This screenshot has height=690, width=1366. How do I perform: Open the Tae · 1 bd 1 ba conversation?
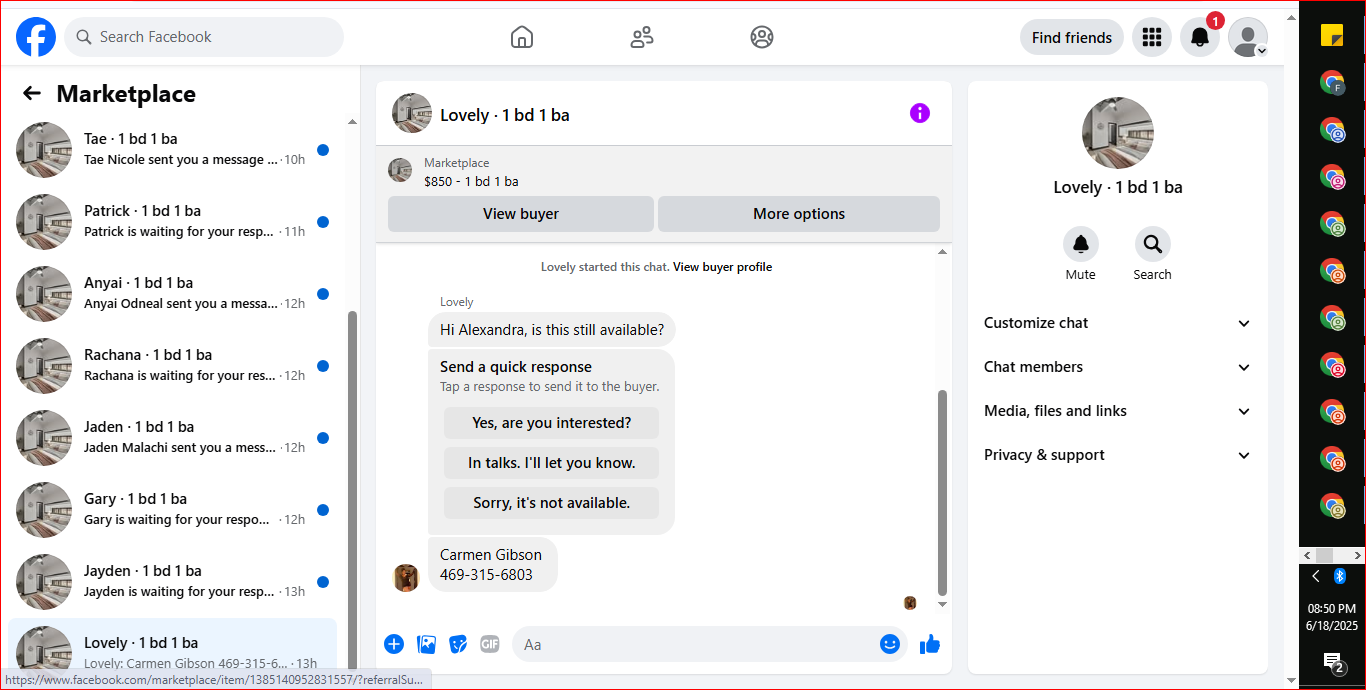[173, 150]
